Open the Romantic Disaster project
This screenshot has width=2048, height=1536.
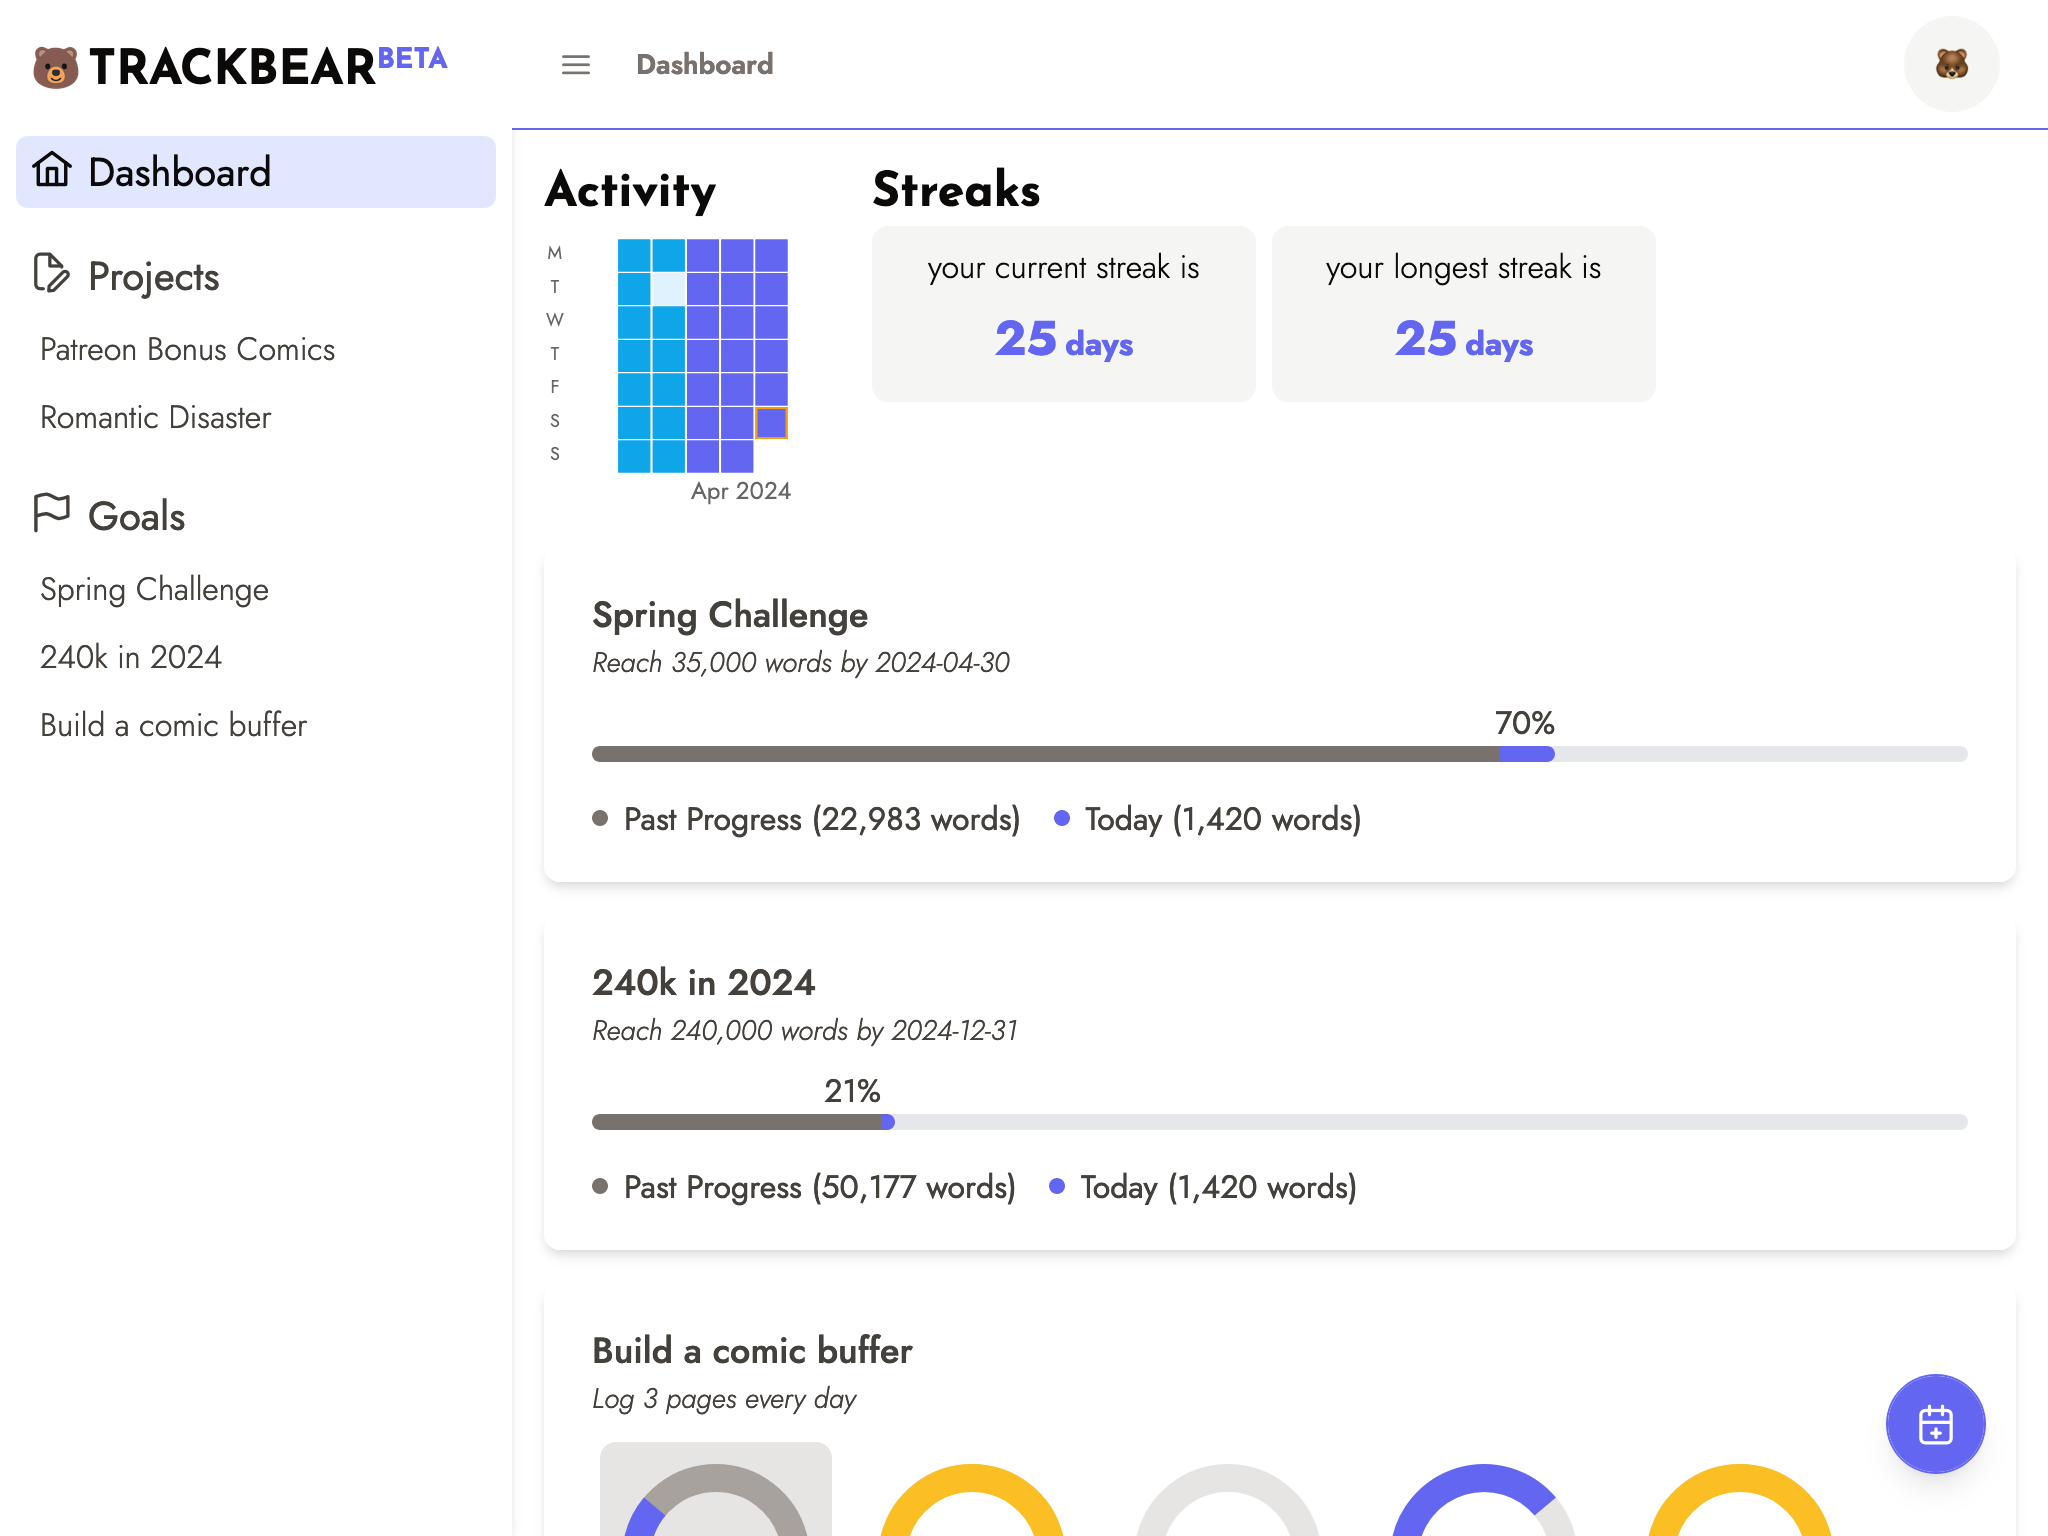pyautogui.click(x=156, y=417)
